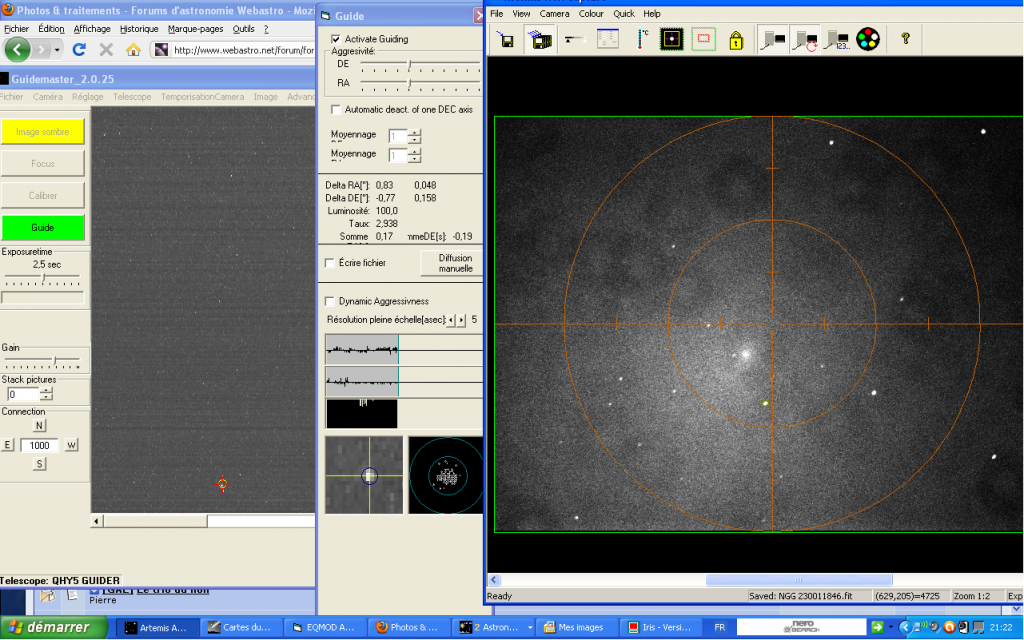Check the Écrire fichier checkbox

click(330, 263)
